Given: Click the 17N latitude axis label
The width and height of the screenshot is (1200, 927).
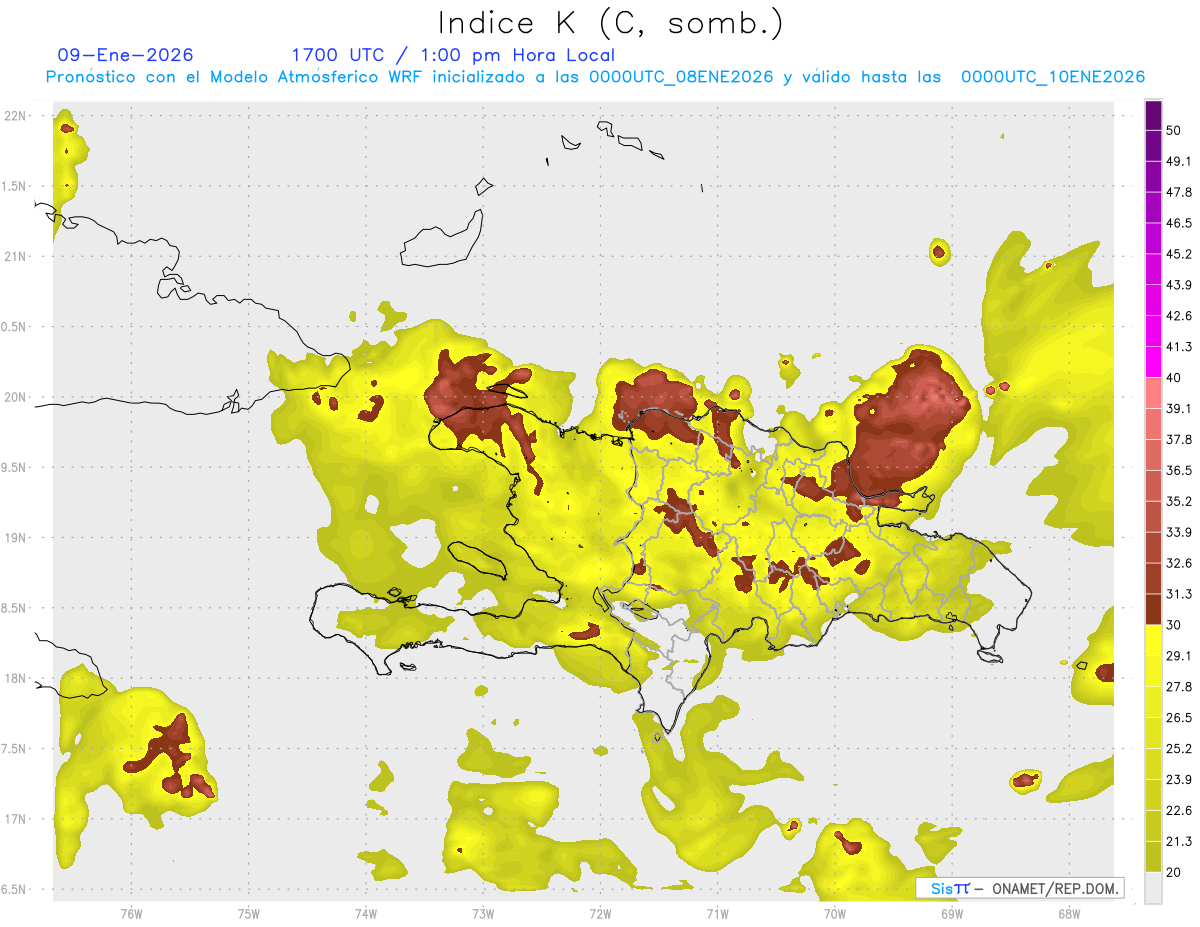Looking at the screenshot, I should 16,820.
